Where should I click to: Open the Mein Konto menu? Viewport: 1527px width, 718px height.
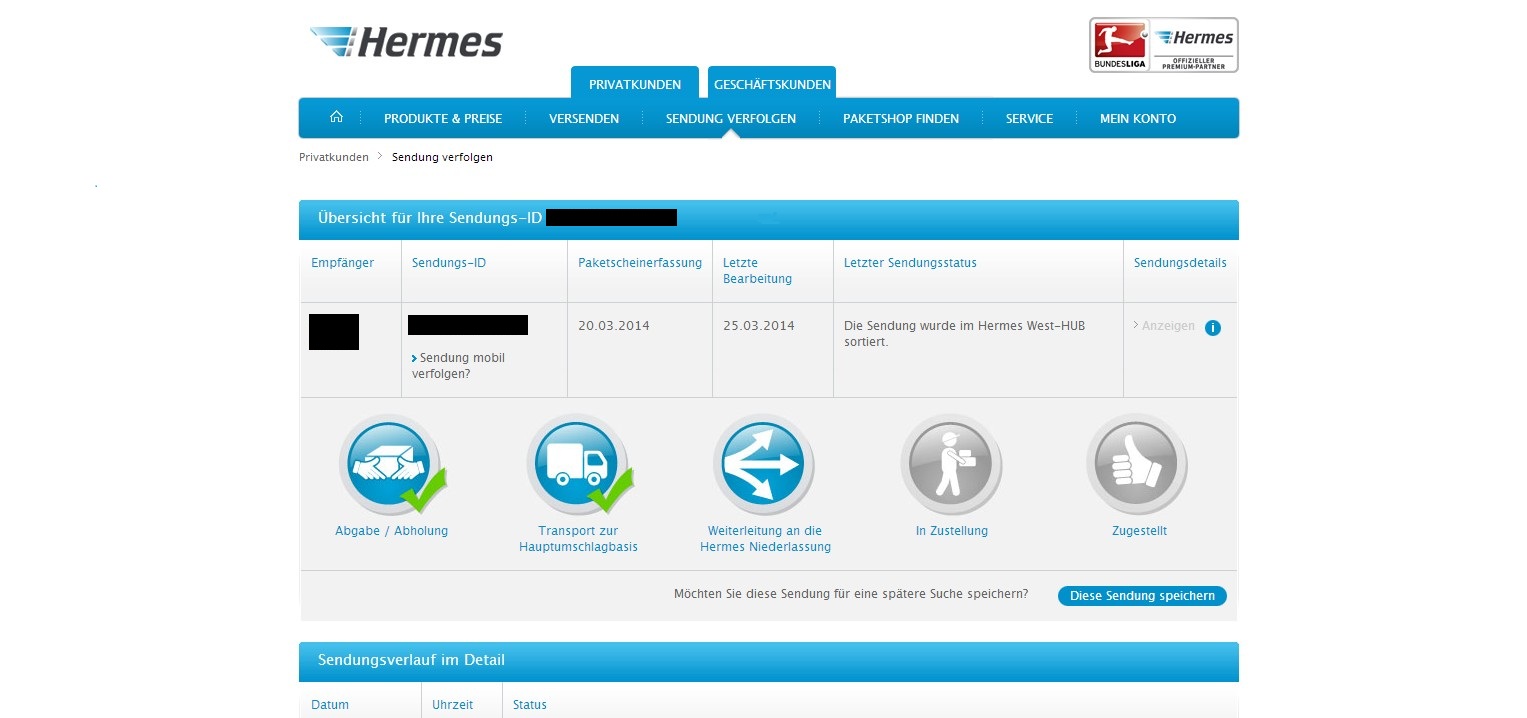(x=1138, y=118)
